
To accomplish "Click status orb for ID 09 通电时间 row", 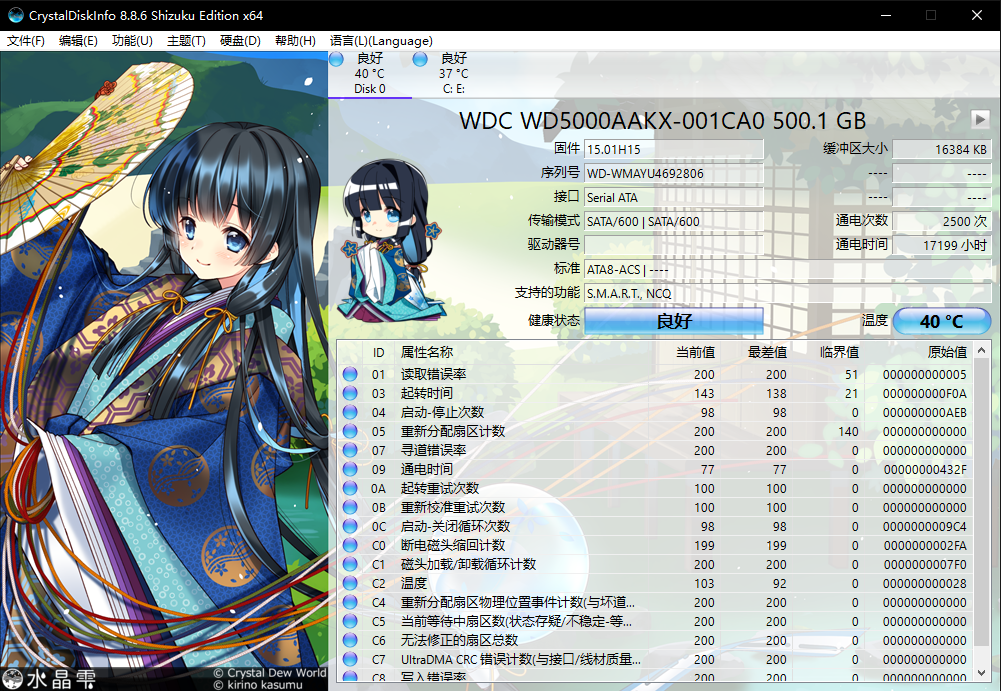I will [350, 469].
